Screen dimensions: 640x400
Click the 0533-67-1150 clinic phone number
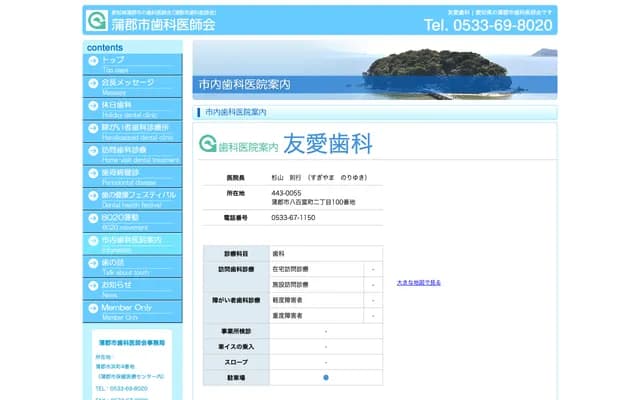pyautogui.click(x=294, y=217)
